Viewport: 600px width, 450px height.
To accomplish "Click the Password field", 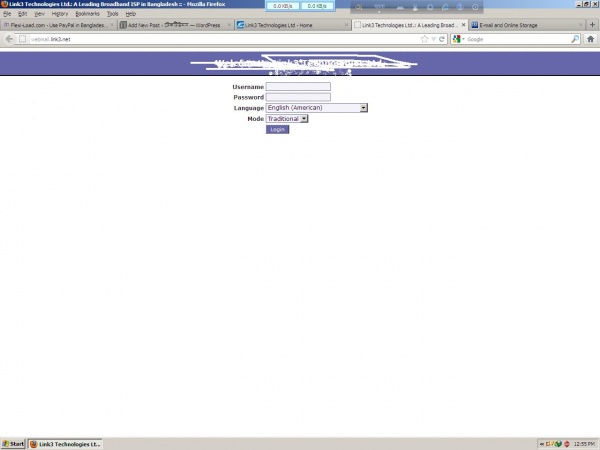I will 298,97.
